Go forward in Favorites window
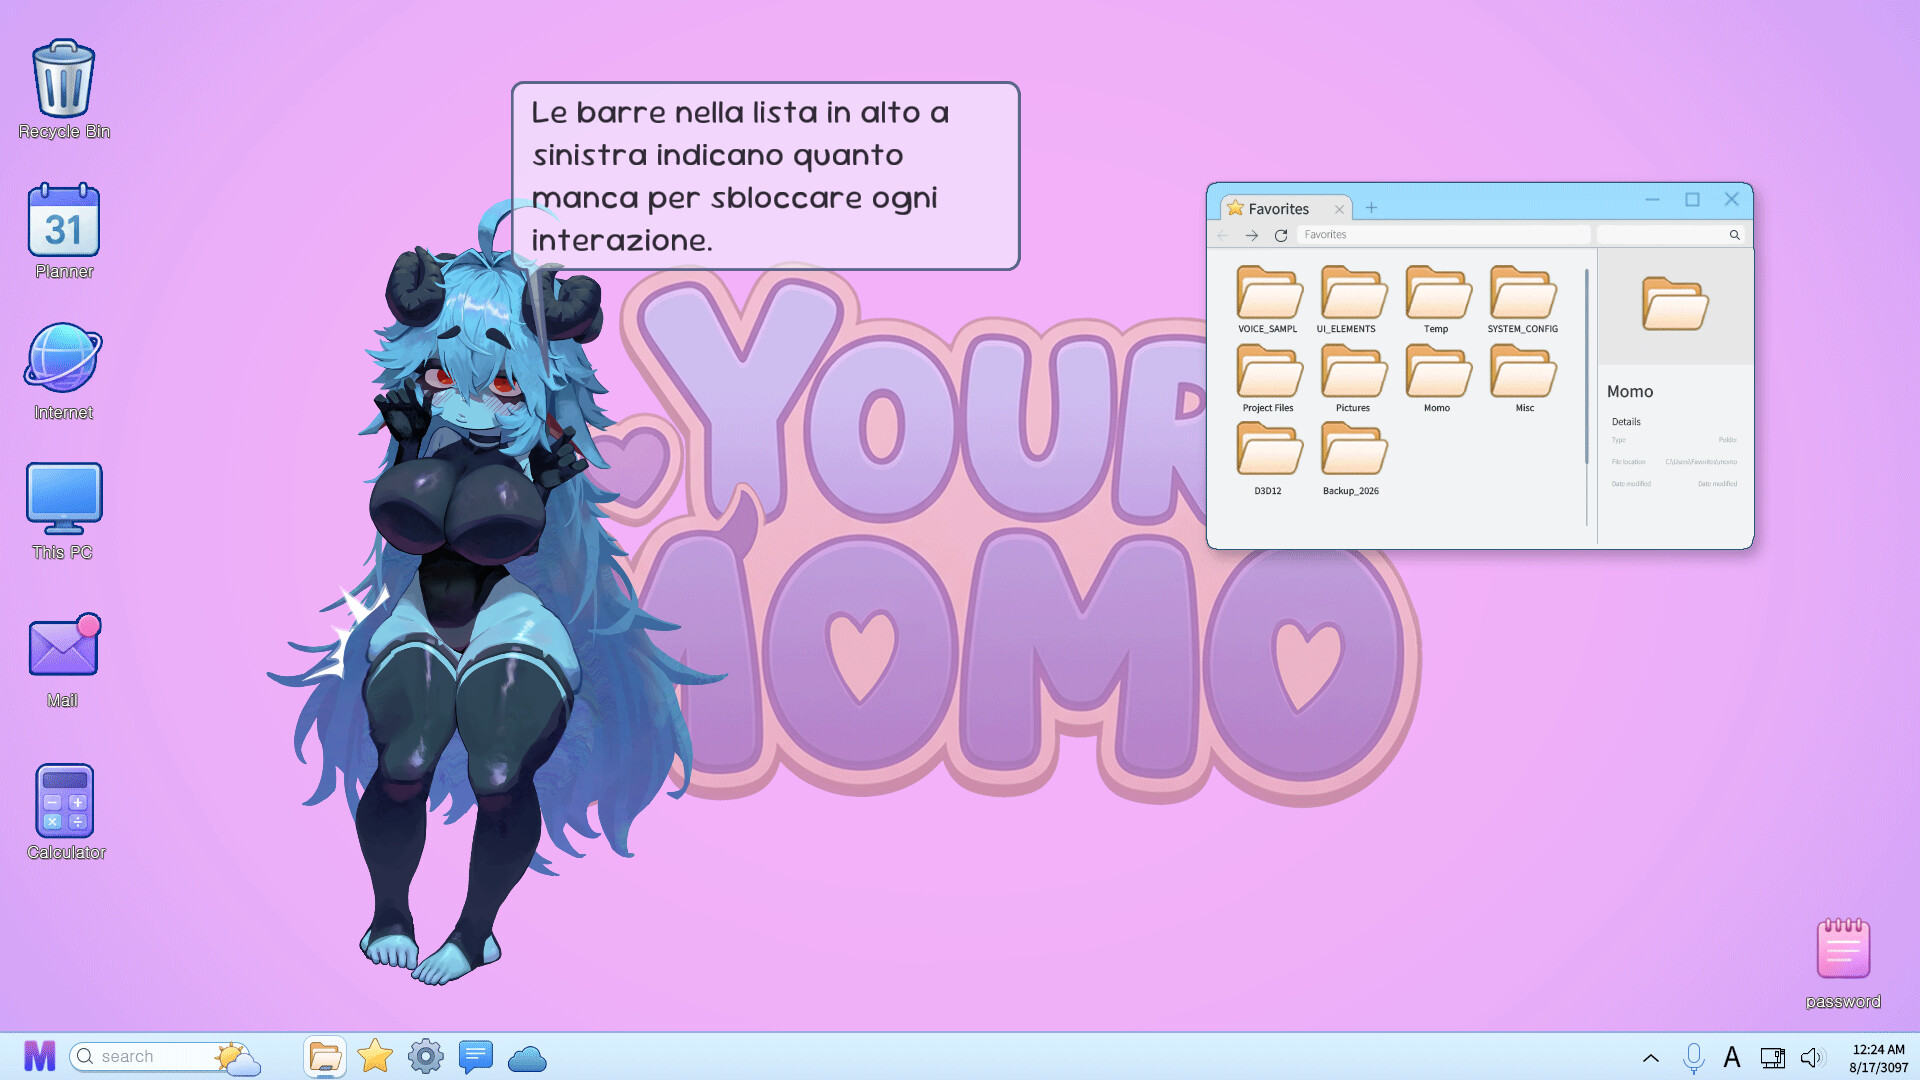 (x=1251, y=235)
